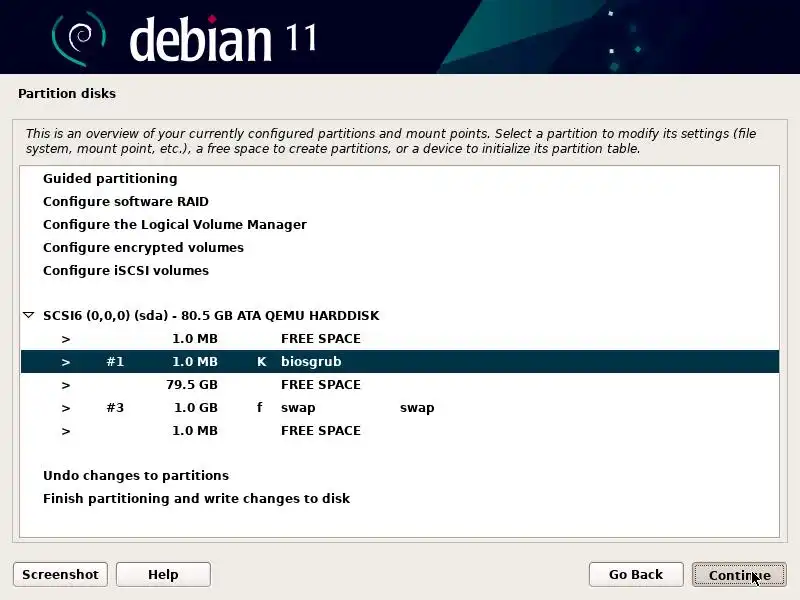Select the 79.5 GB FREE SPACE row
Screen dimensions: 800x600
tap(399, 385)
